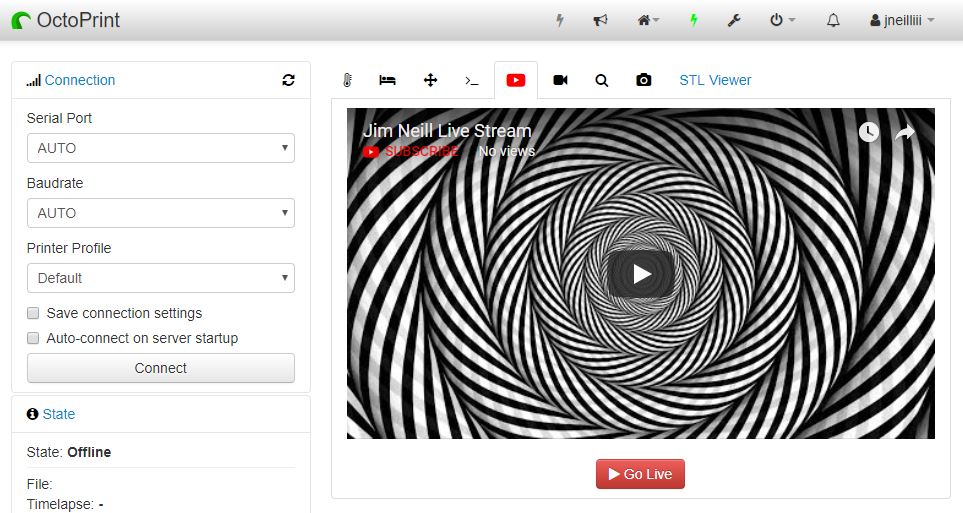Enable Save connection settings checkbox
Screen dimensions: 963x513
pos(33,313)
